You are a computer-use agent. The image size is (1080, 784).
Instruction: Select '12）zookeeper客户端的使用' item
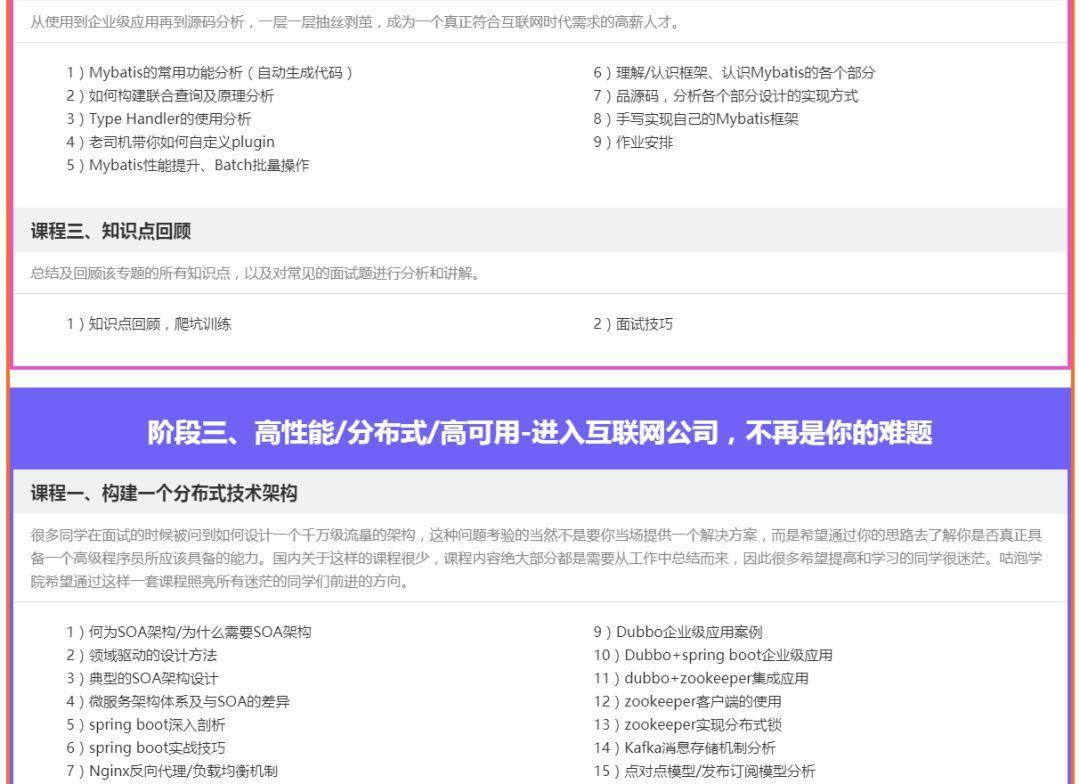[x=687, y=701]
